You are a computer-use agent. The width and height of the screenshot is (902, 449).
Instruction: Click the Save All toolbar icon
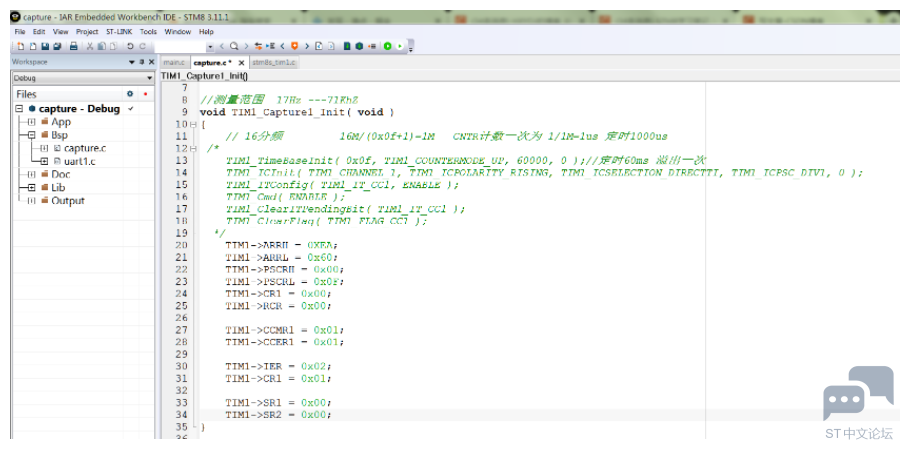(x=58, y=46)
